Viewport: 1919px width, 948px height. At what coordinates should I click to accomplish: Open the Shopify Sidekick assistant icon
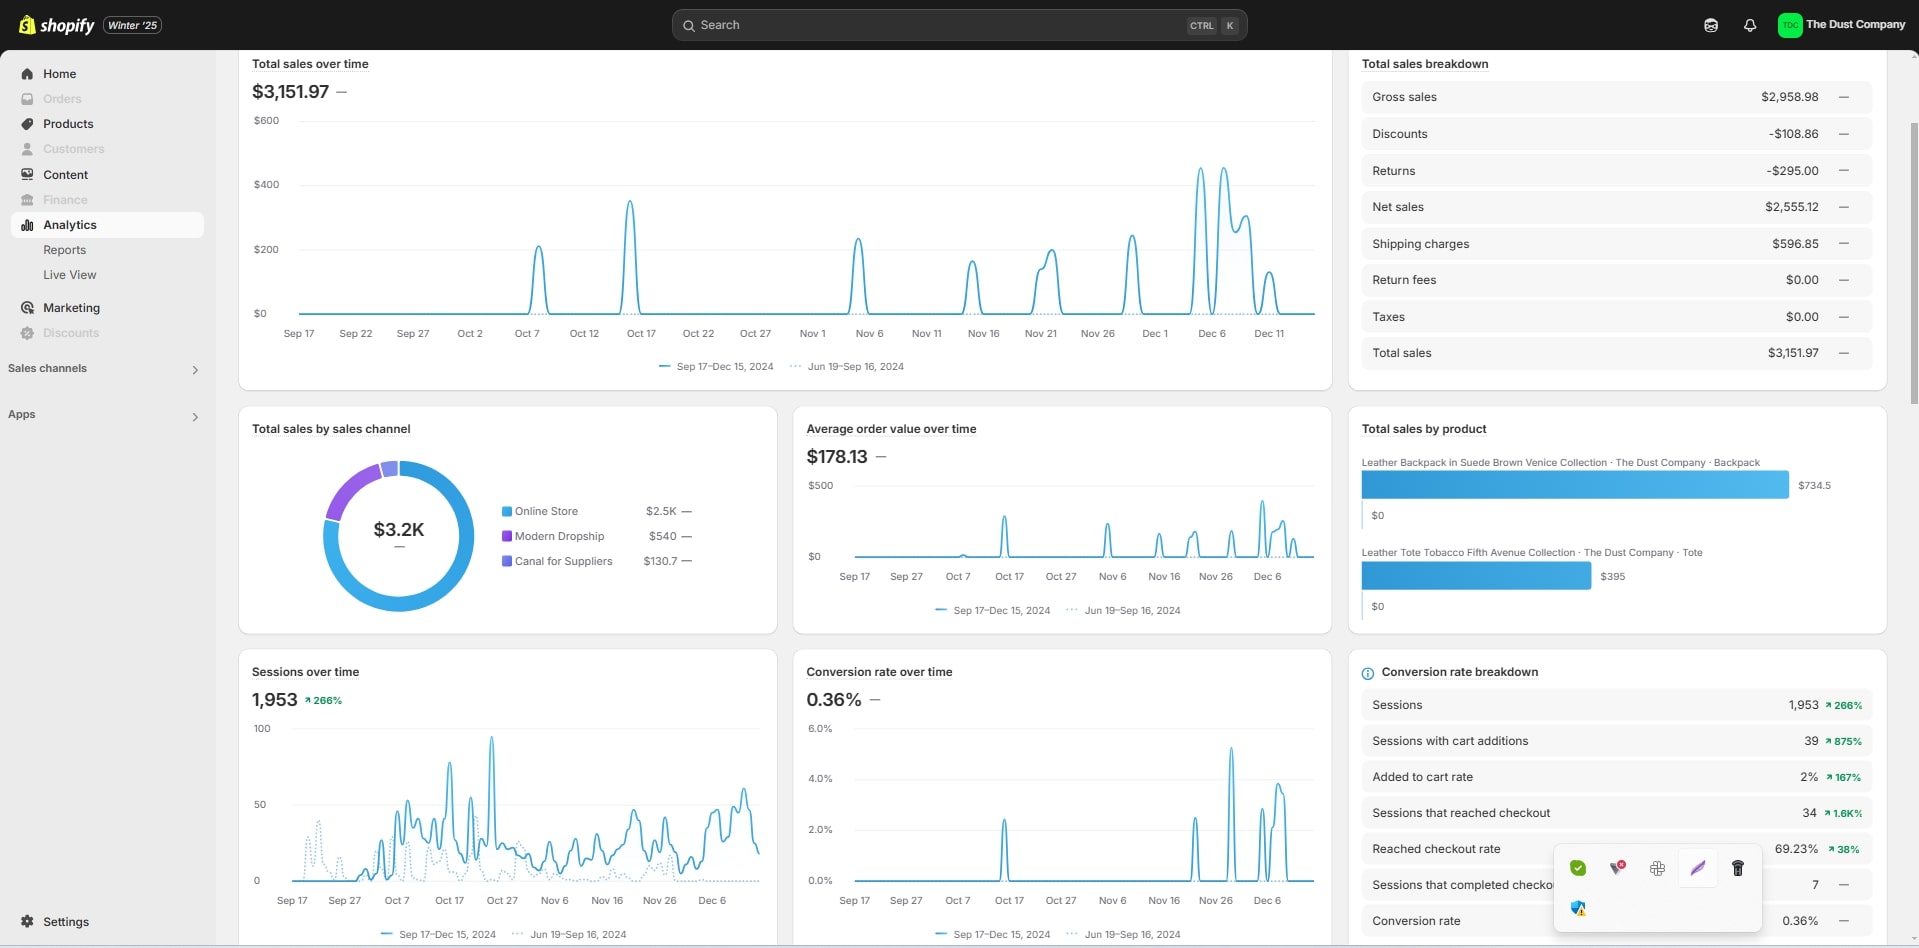click(1711, 25)
